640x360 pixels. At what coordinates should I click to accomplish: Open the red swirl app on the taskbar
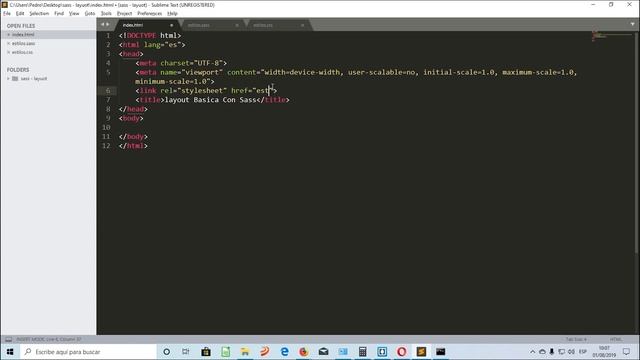pyautogui.click(x=264, y=351)
